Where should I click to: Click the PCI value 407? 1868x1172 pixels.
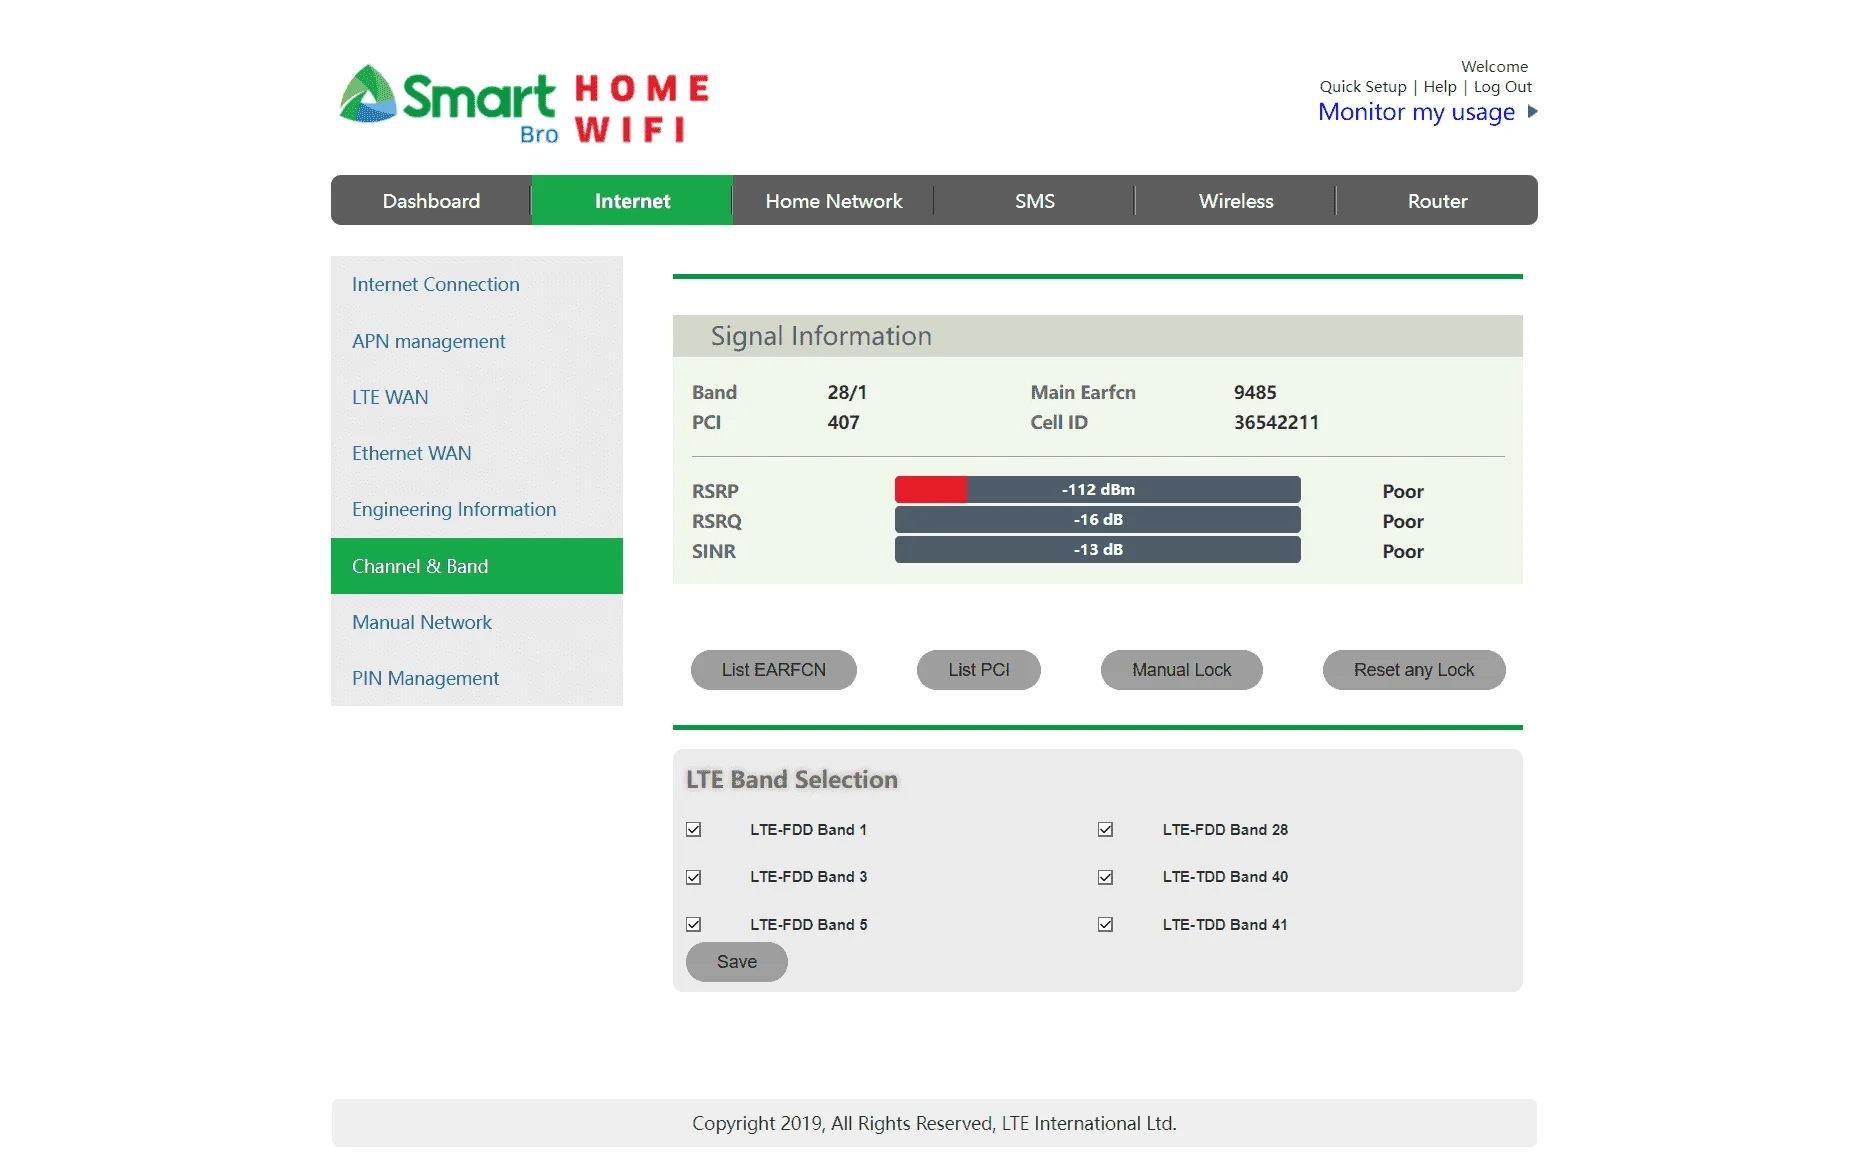[843, 422]
